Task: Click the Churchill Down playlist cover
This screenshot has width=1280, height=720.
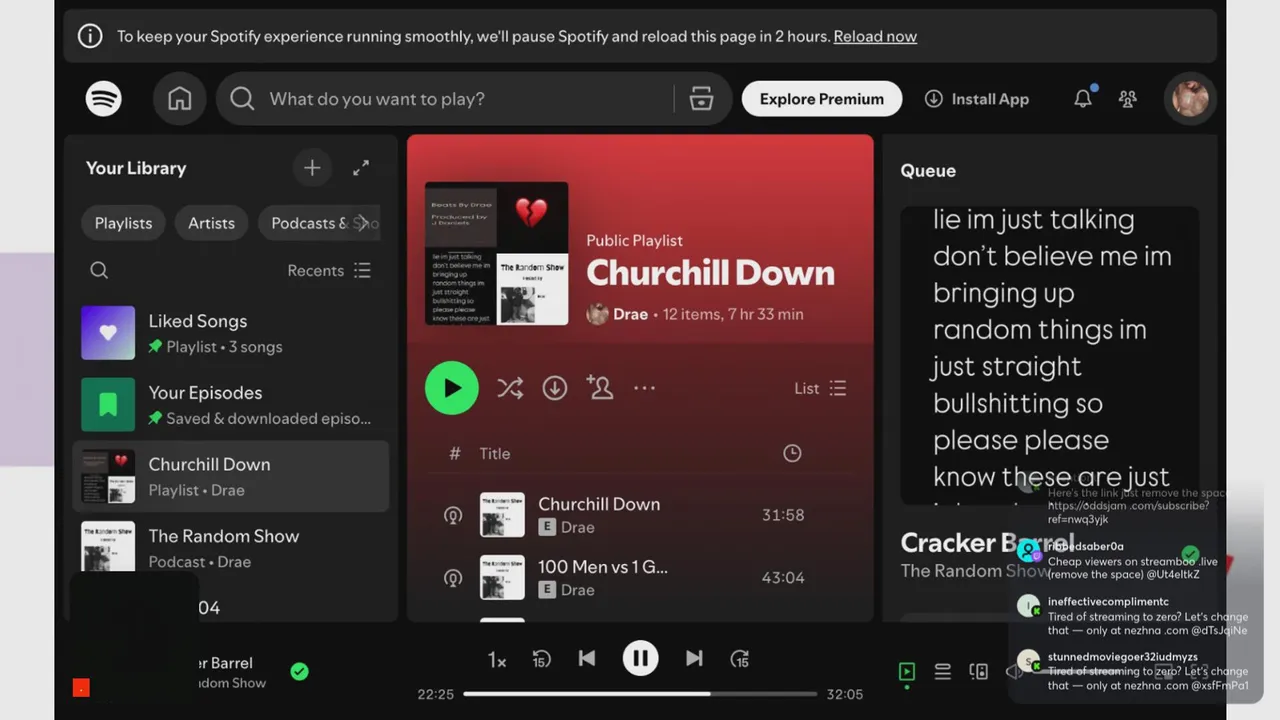Action: [497, 254]
